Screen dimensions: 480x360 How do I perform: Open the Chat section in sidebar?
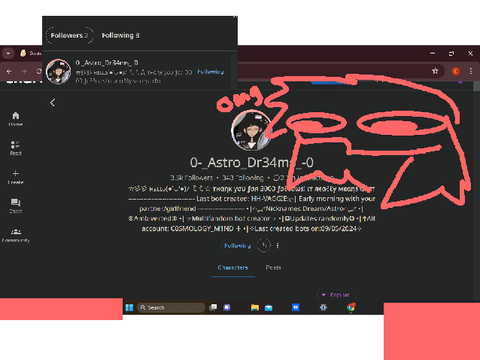click(15, 206)
